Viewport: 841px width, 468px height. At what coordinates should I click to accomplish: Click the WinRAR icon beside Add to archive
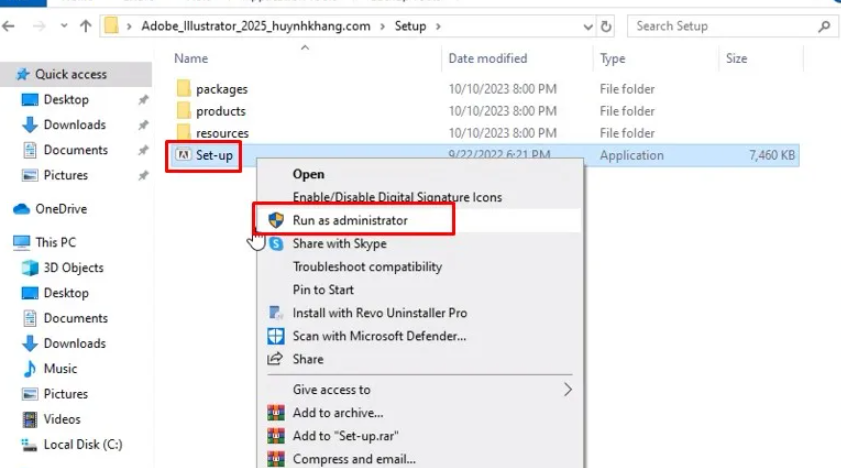pyautogui.click(x=276, y=413)
